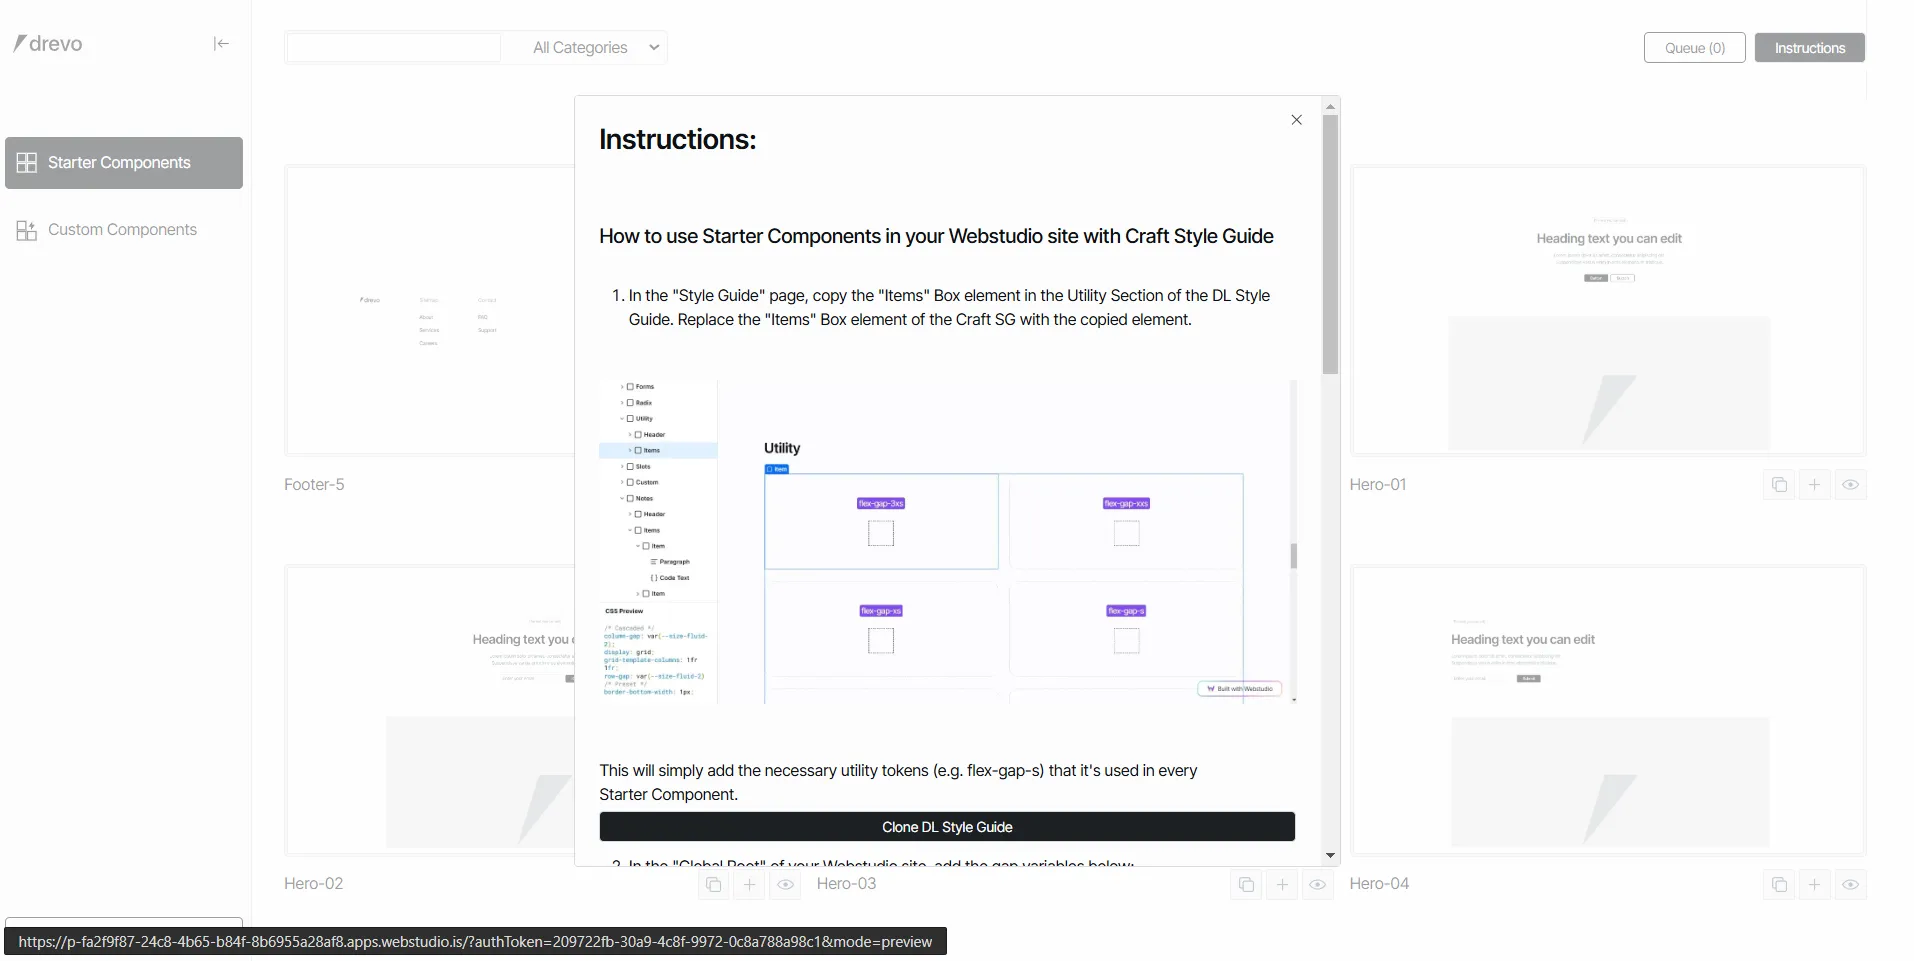Open the Footer-5 component thumbnail
The image size is (1914, 961).
[x=430, y=311]
